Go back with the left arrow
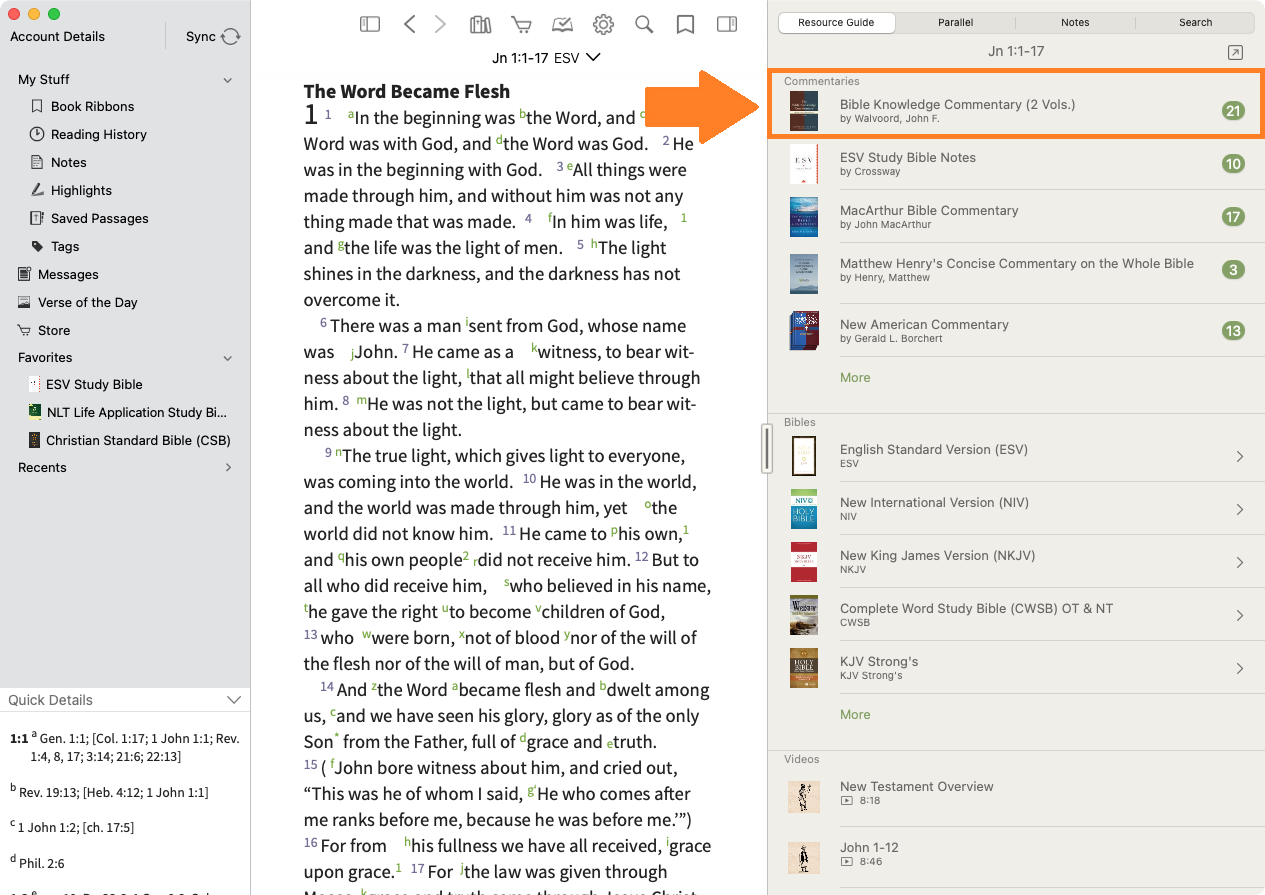1265x895 pixels. click(409, 25)
